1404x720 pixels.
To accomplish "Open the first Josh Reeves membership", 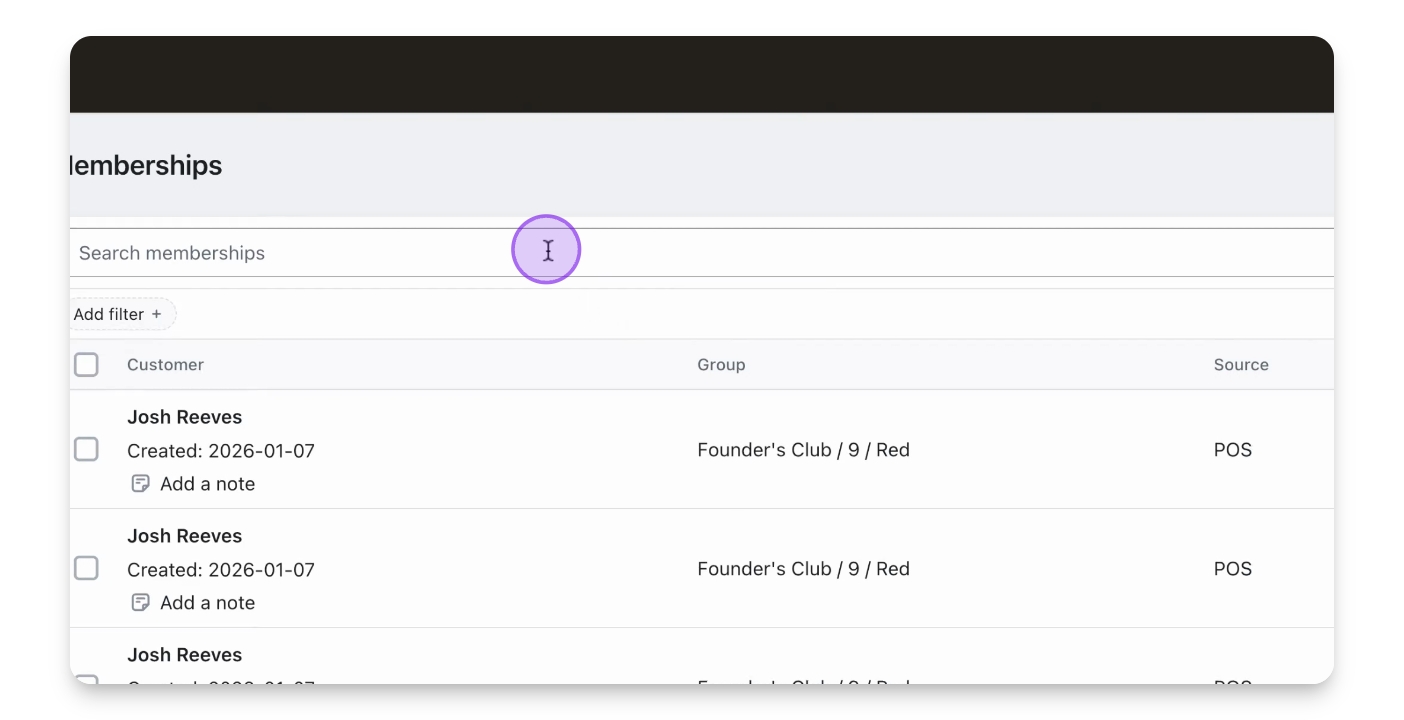I will click(185, 417).
